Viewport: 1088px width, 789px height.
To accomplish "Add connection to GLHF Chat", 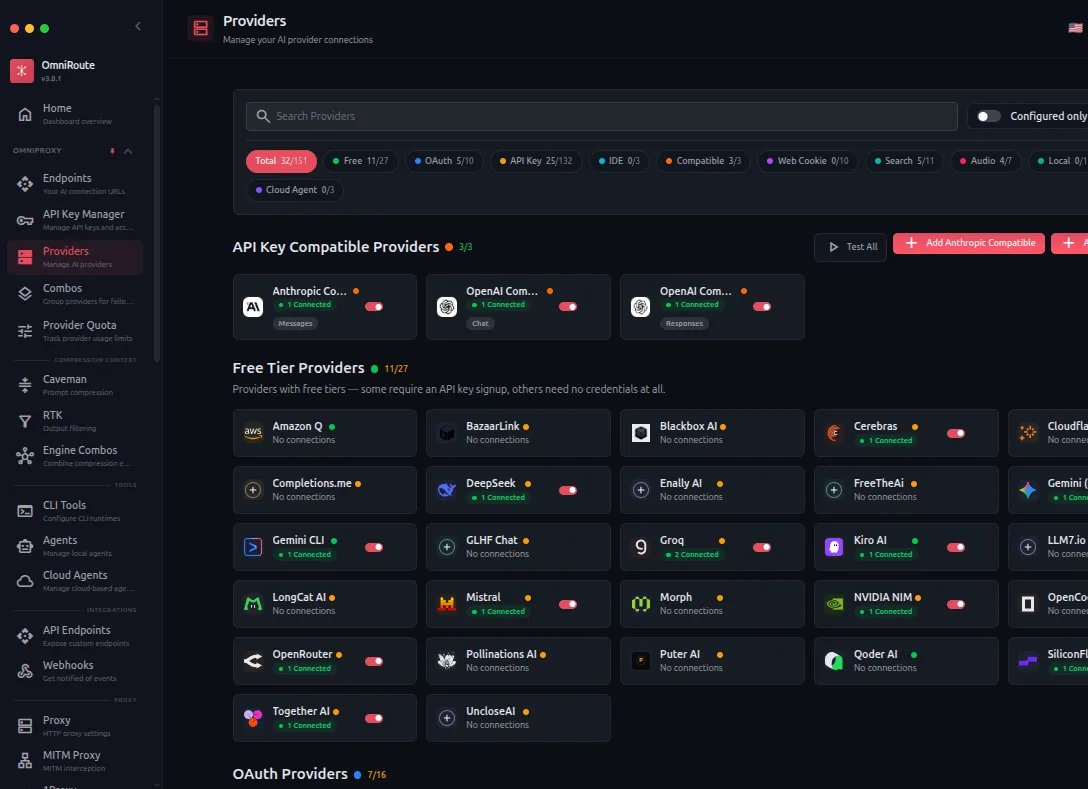I will point(447,547).
